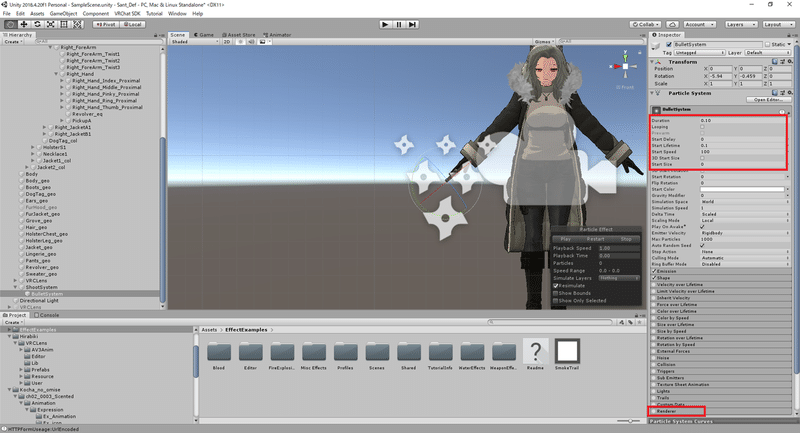Switch to the Console tab

(46, 315)
